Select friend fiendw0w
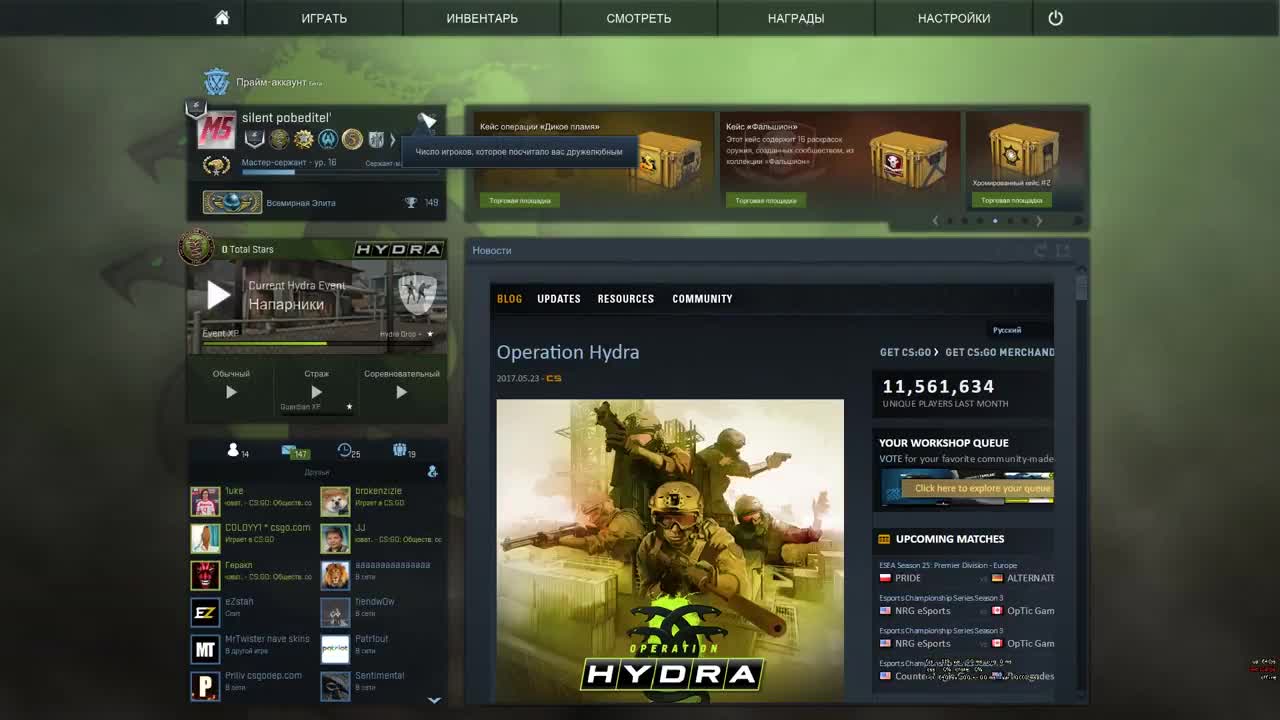The height and width of the screenshot is (720, 1280). pos(380,612)
